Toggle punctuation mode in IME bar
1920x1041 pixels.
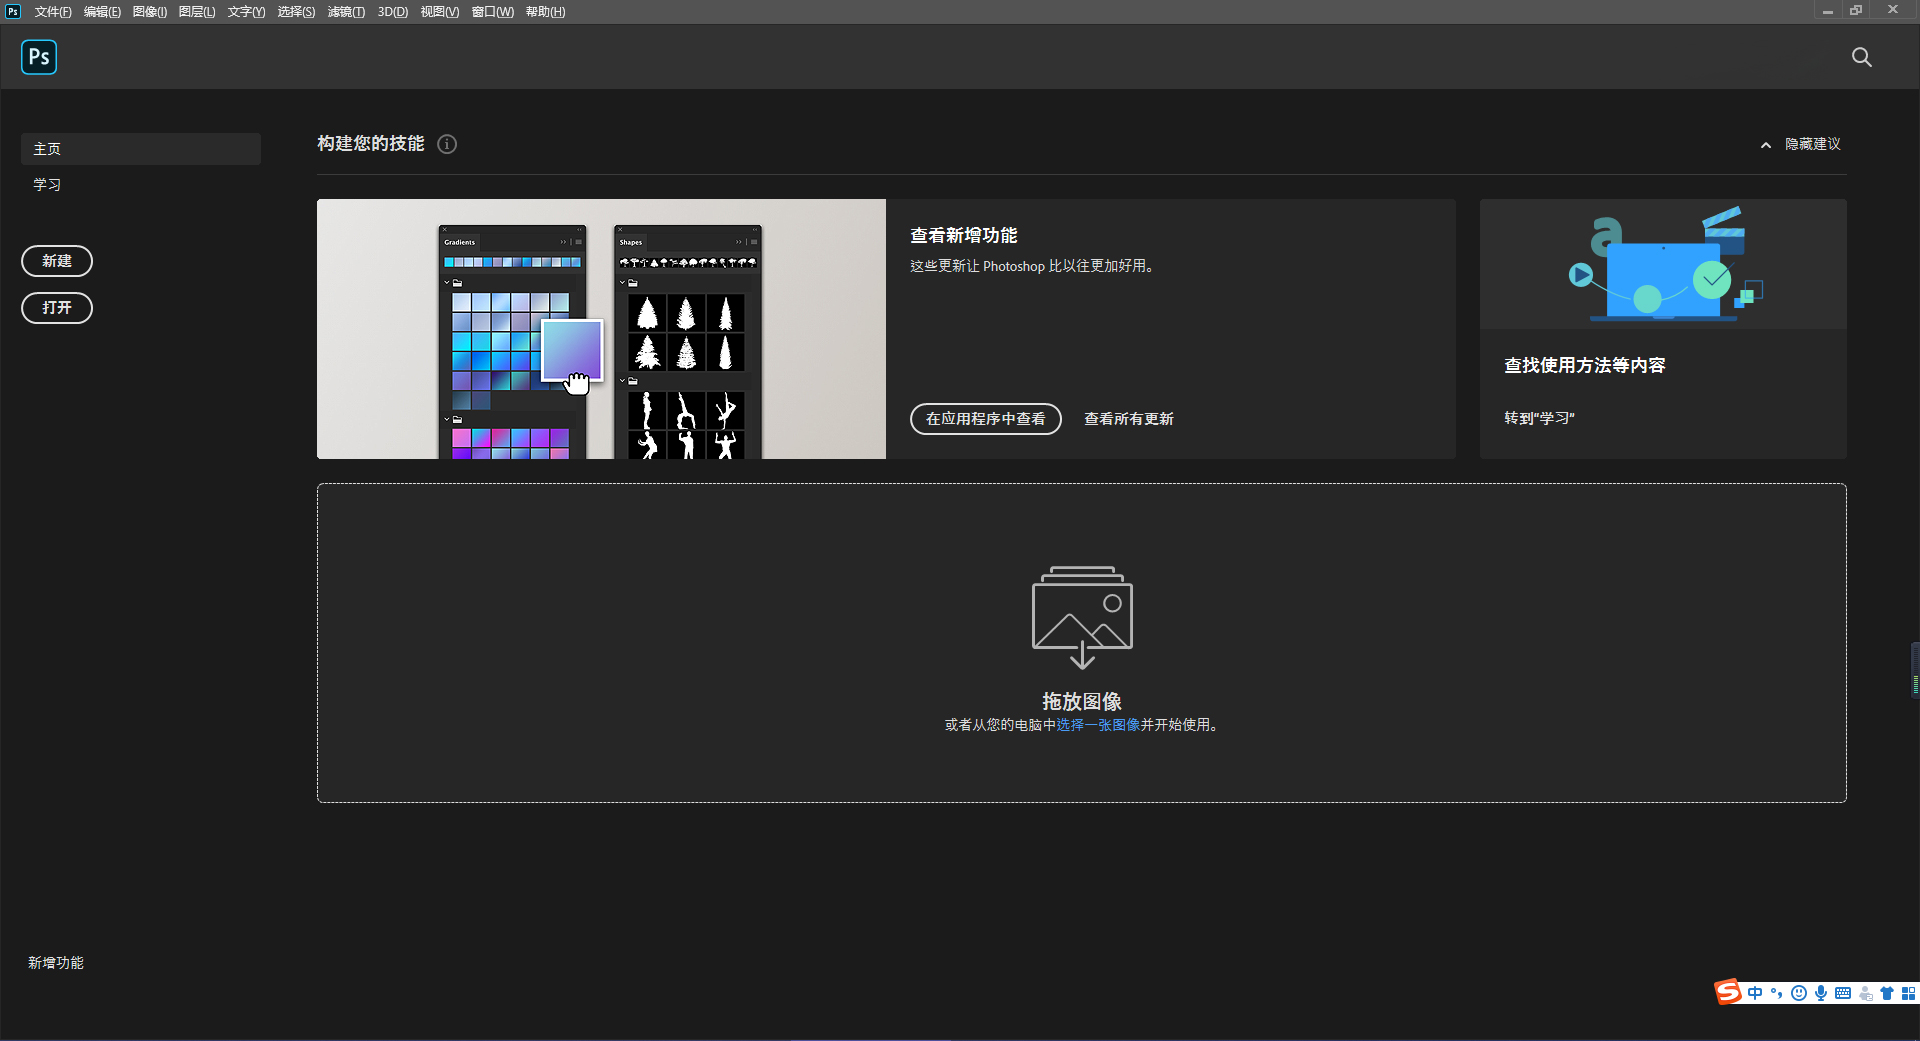point(1777,993)
